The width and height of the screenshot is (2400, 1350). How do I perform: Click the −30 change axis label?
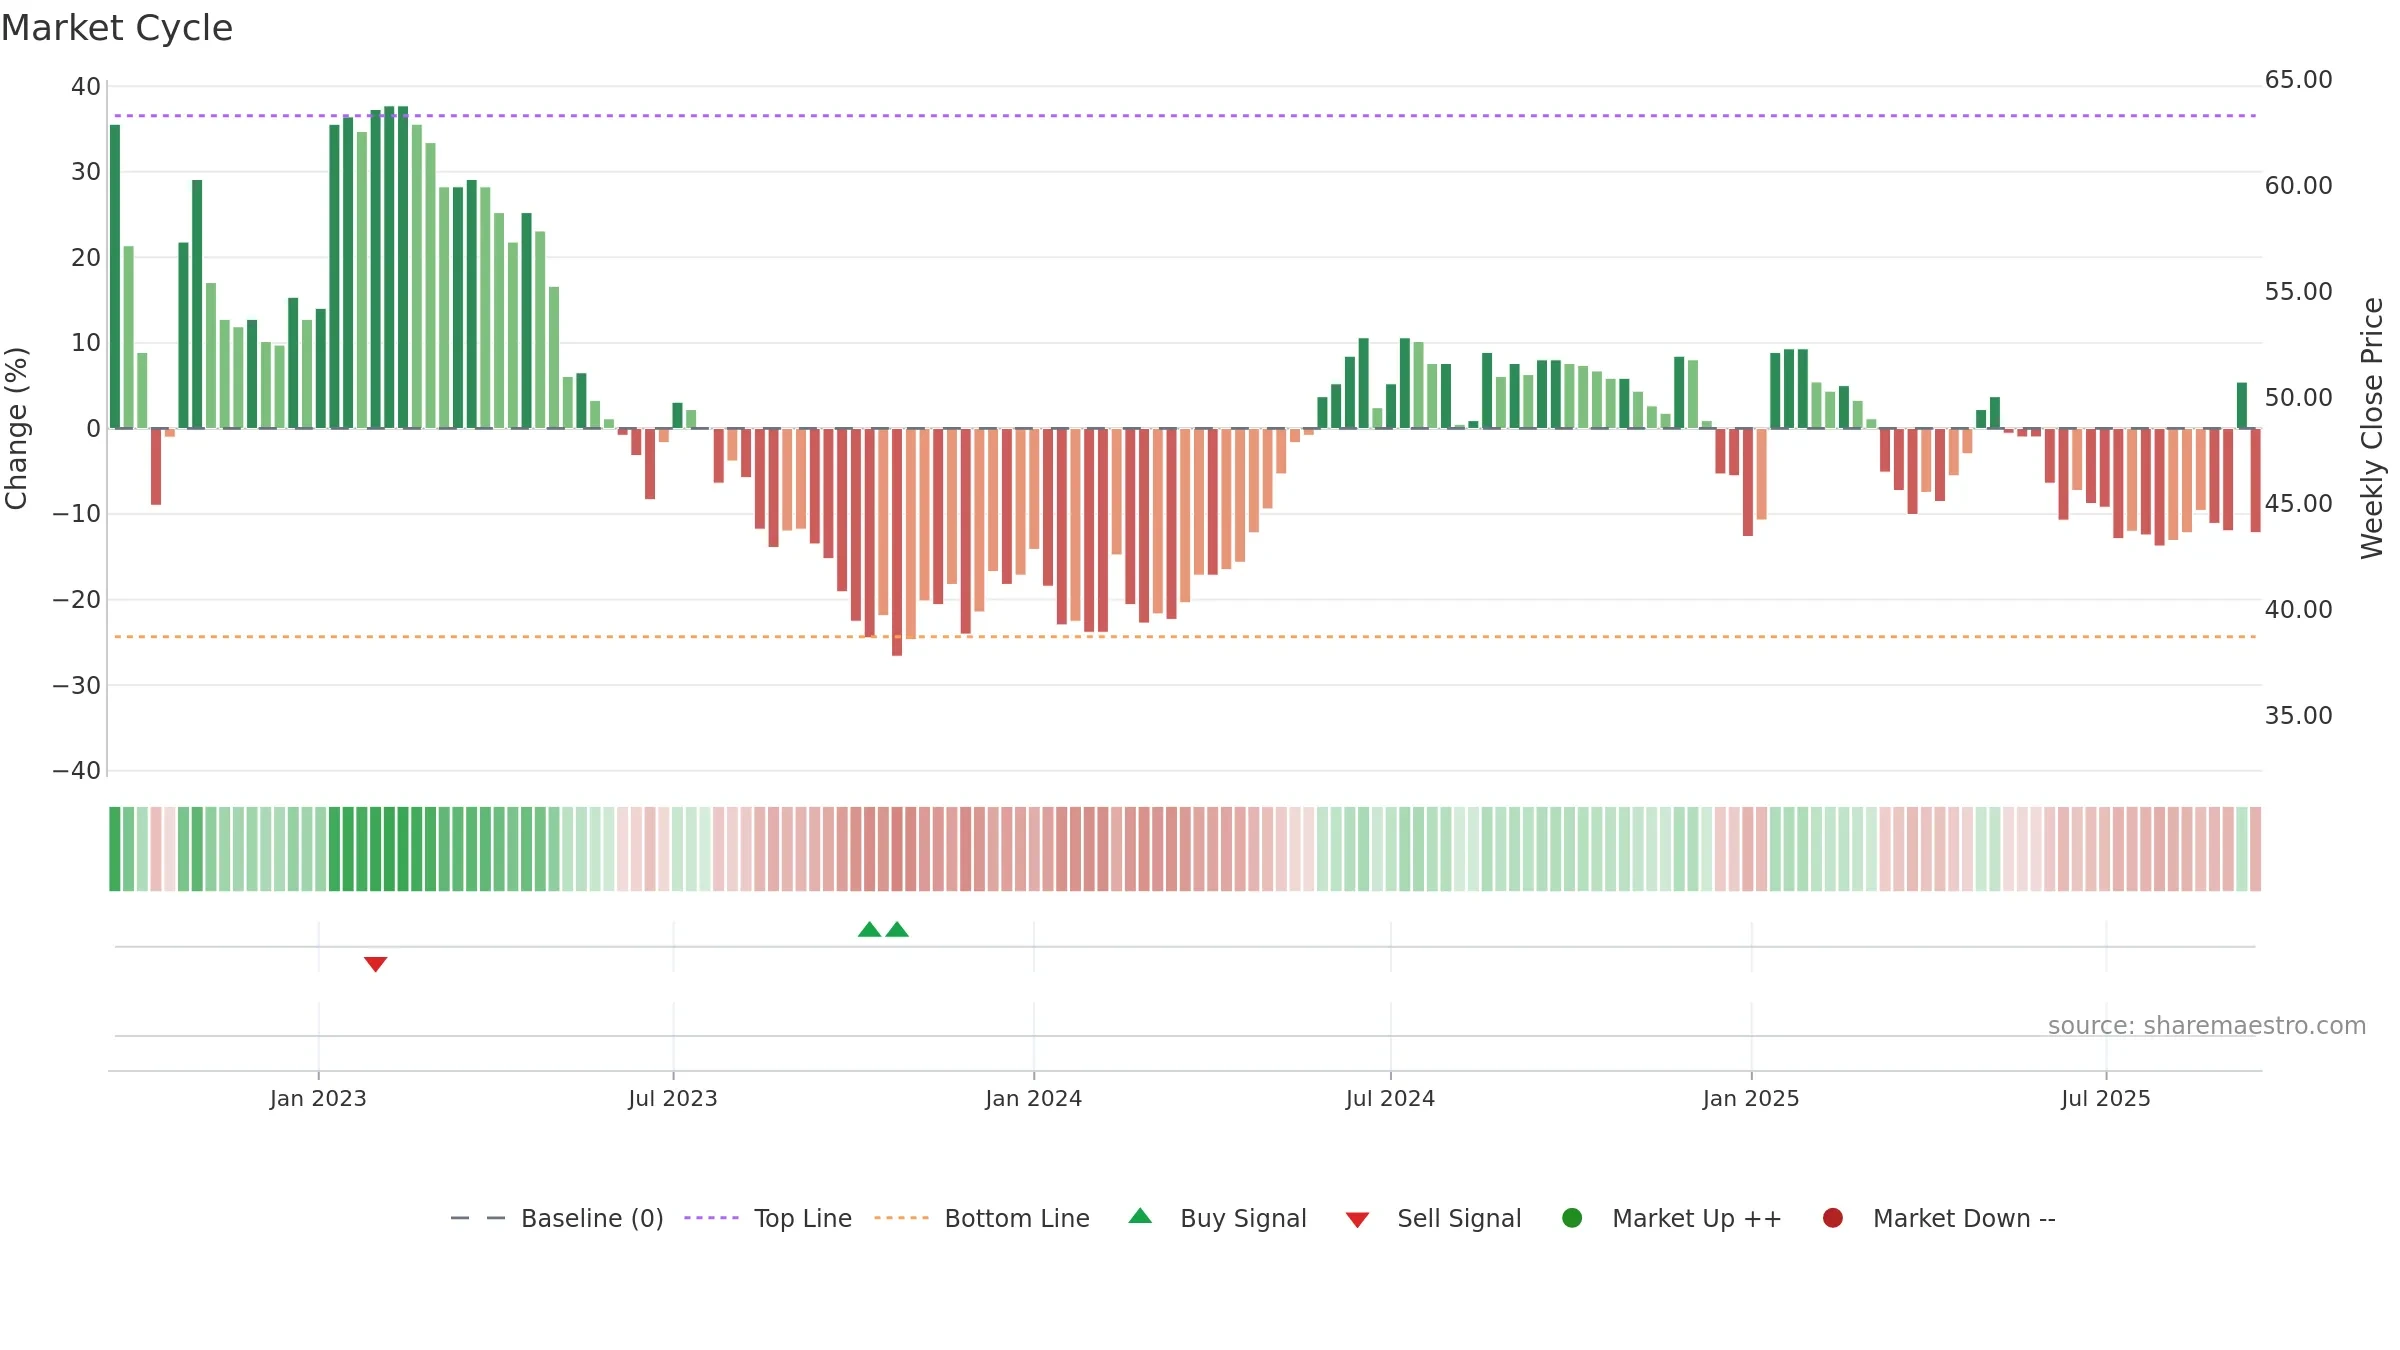coord(76,686)
